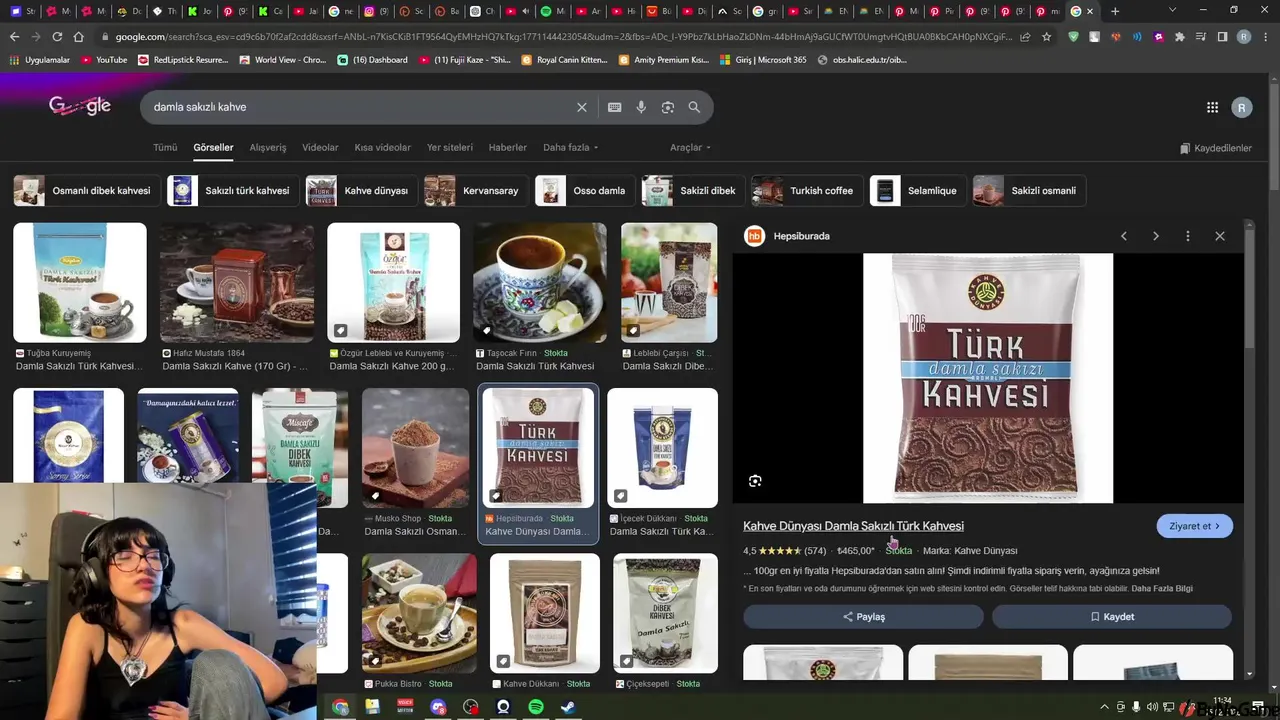The width and height of the screenshot is (1280, 720).
Task: Open Kaydedilenler saved items
Action: 1215,148
